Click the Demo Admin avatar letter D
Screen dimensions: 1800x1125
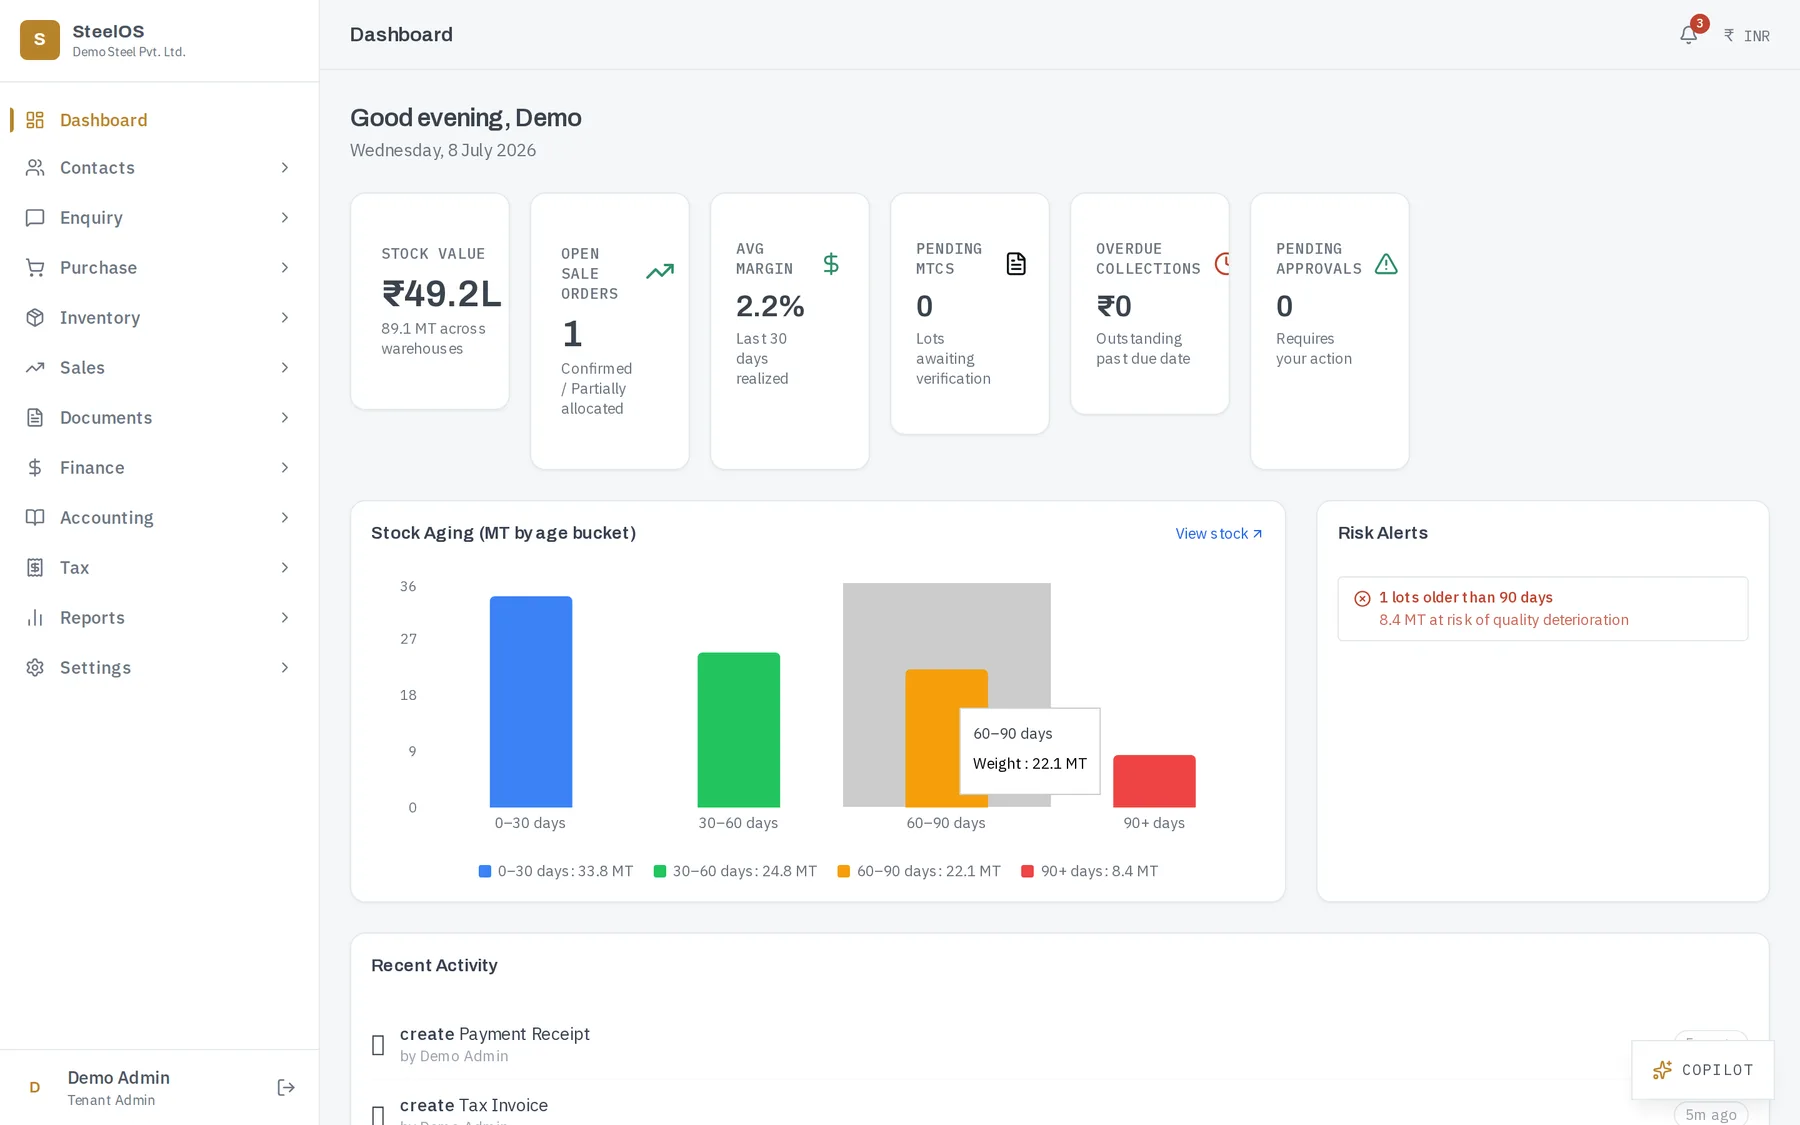pos(35,1088)
